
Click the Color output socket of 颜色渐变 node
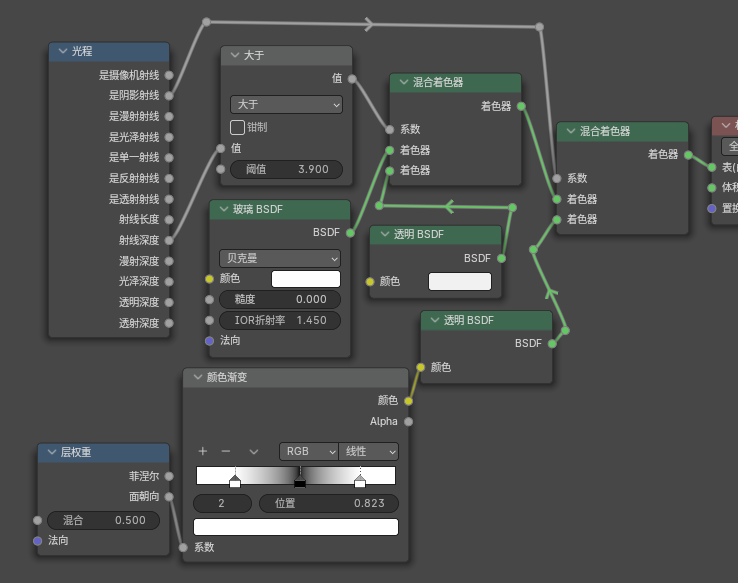coord(408,400)
